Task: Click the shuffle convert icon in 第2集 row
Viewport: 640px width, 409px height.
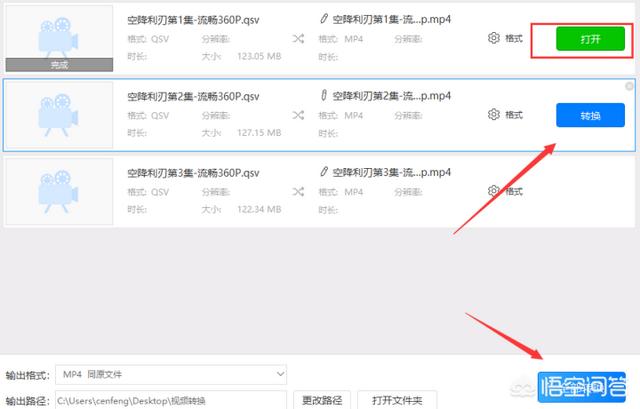Action: (x=298, y=115)
